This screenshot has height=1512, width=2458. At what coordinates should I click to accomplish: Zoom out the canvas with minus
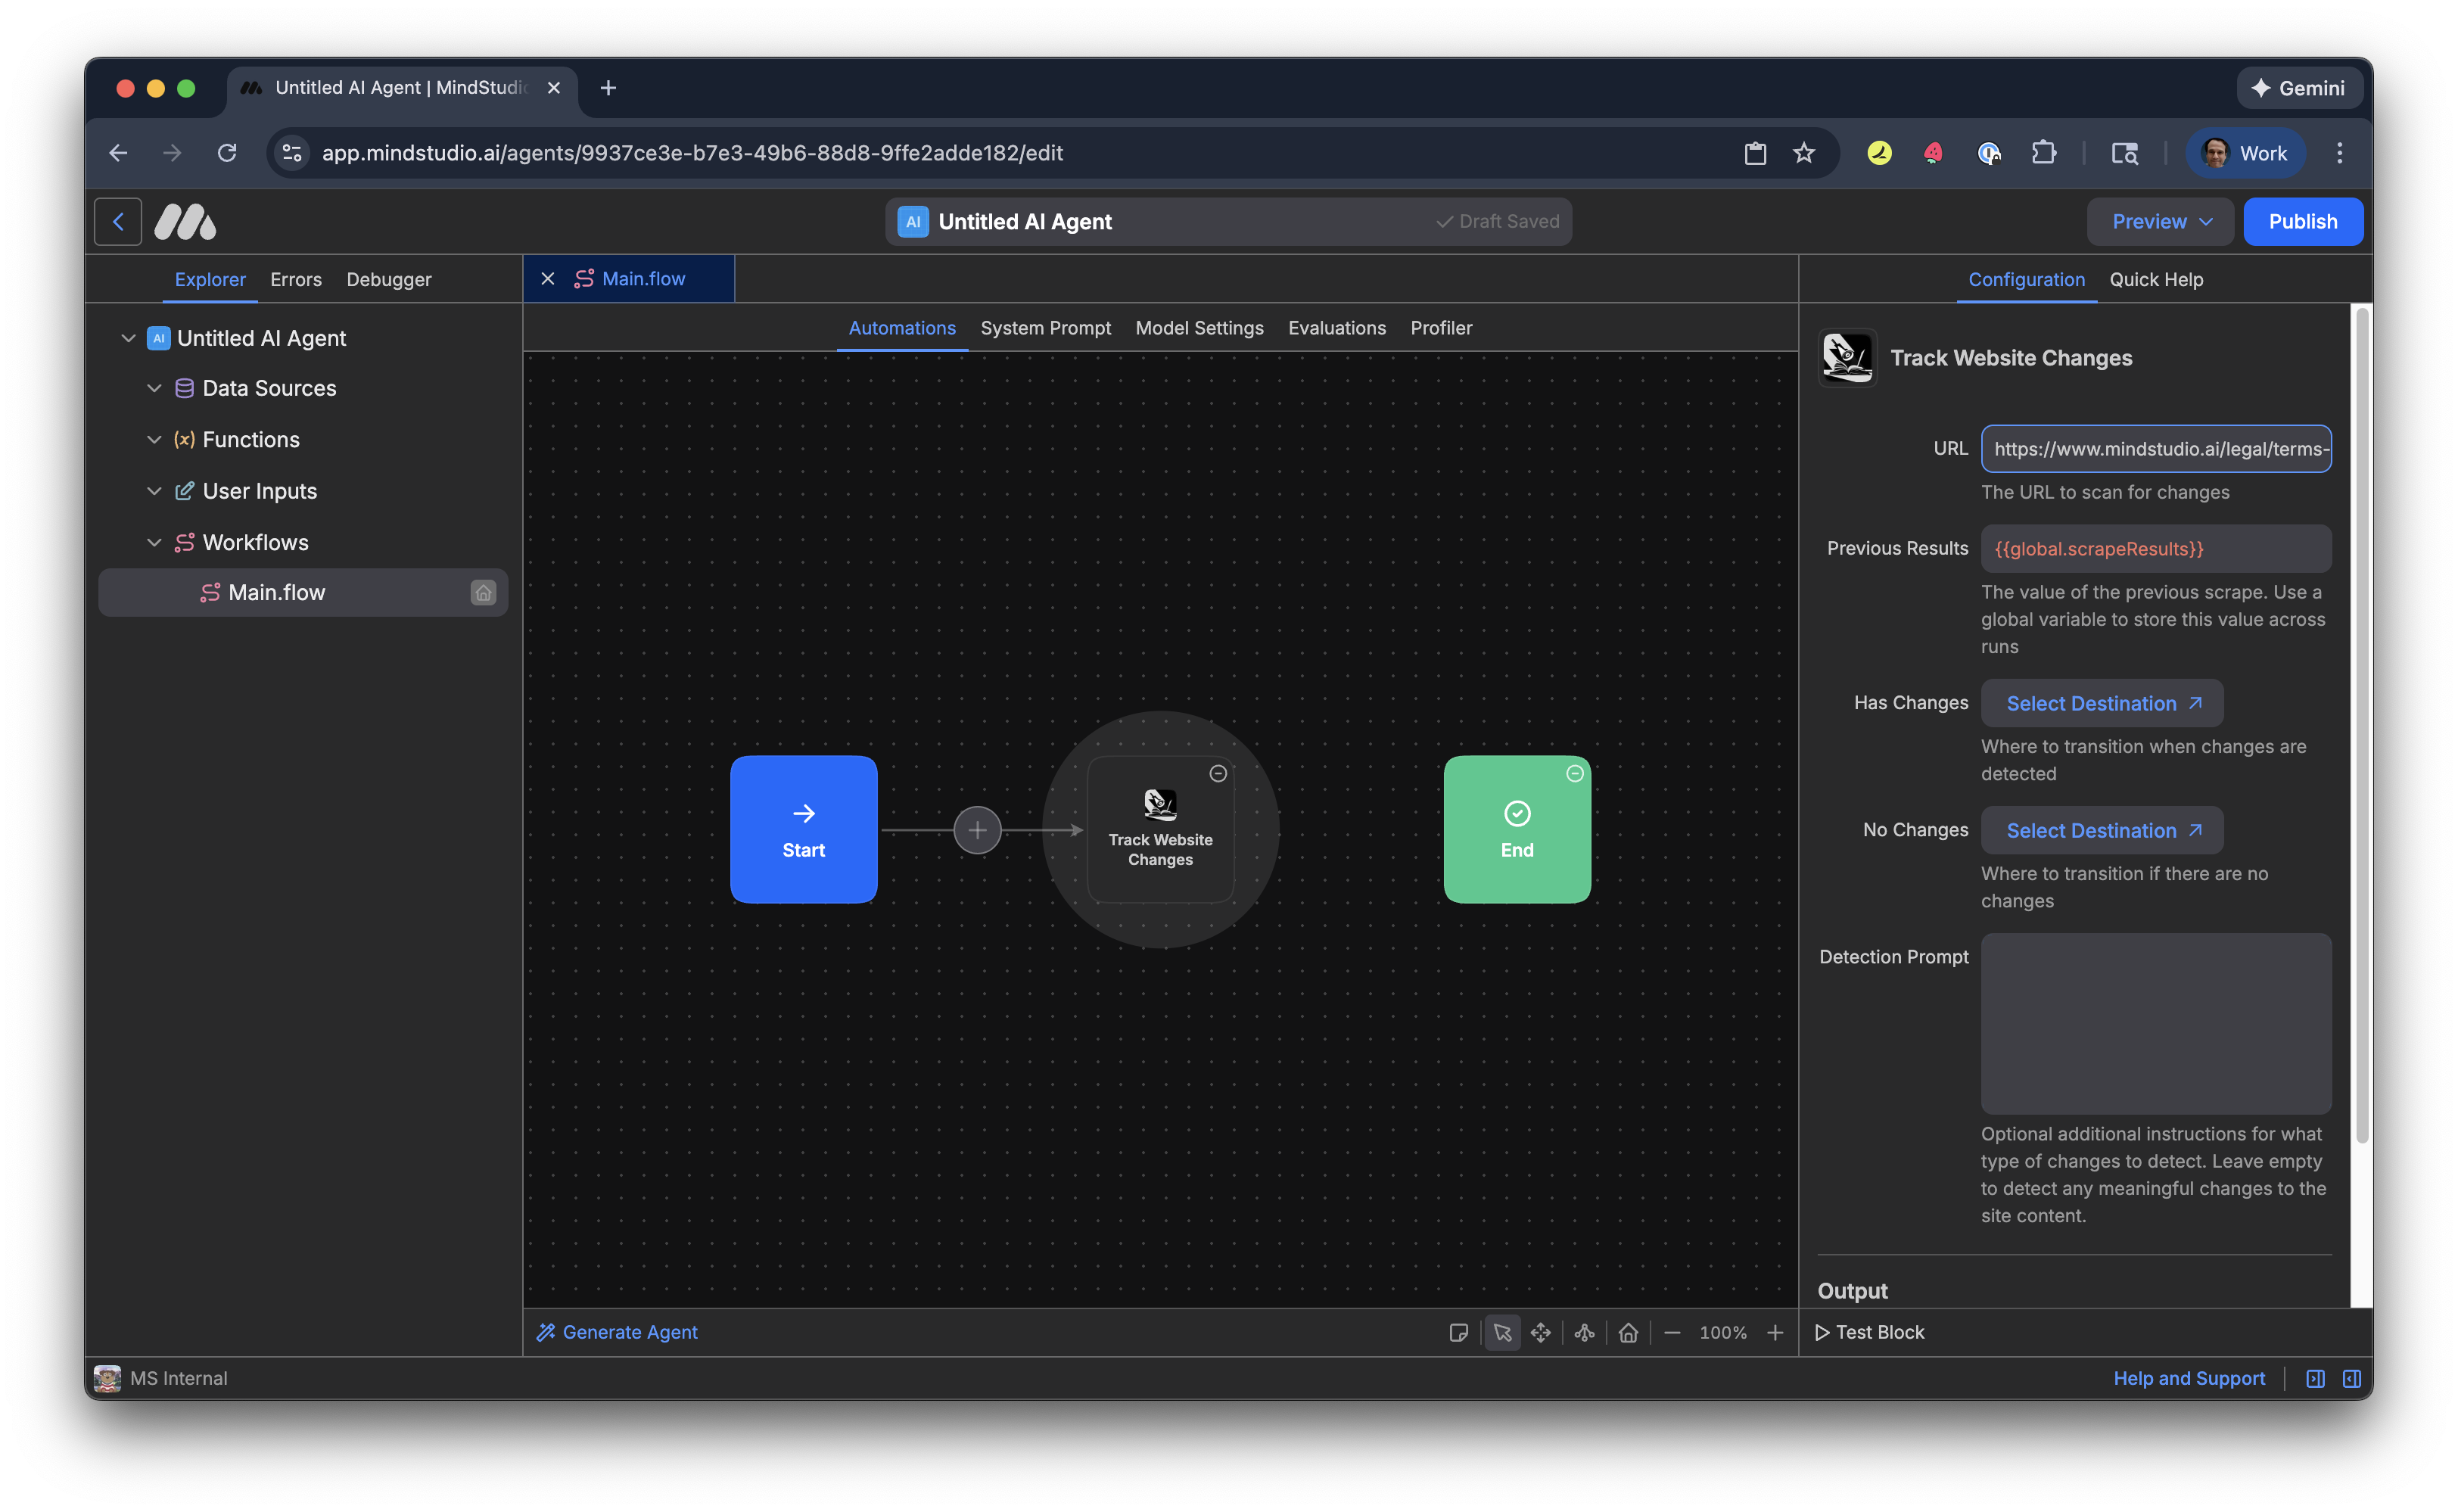coord(1672,1332)
